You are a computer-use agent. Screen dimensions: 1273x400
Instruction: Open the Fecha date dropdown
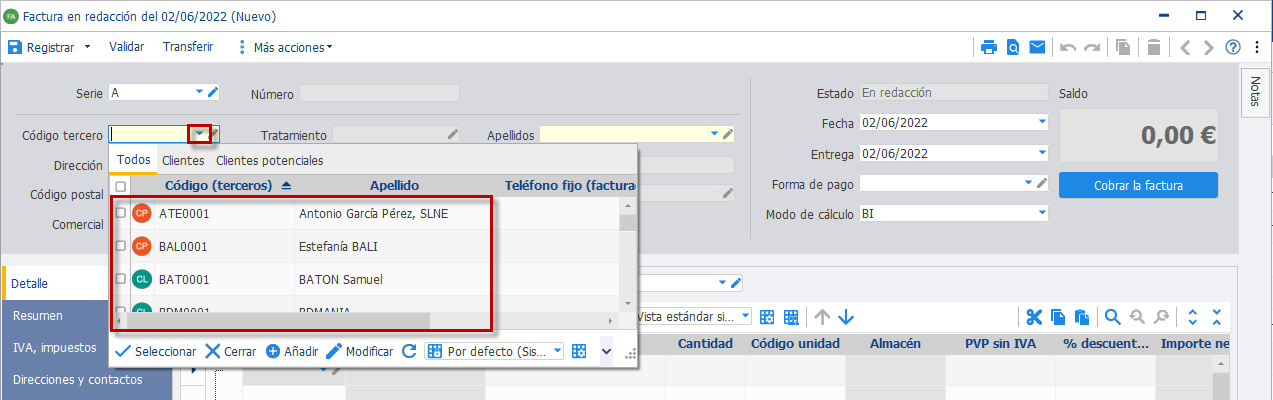[x=1042, y=122]
